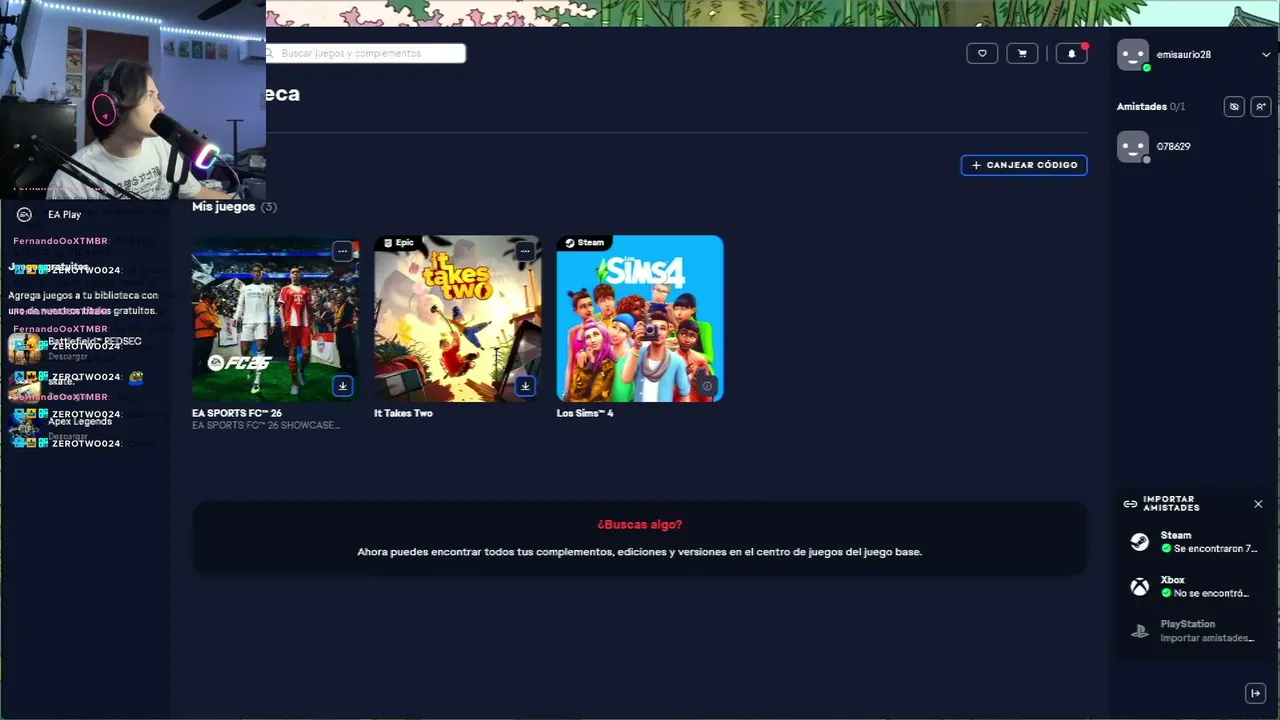1280x720 pixels.
Task: Click the Mis juegos heading
Action: tap(223, 207)
